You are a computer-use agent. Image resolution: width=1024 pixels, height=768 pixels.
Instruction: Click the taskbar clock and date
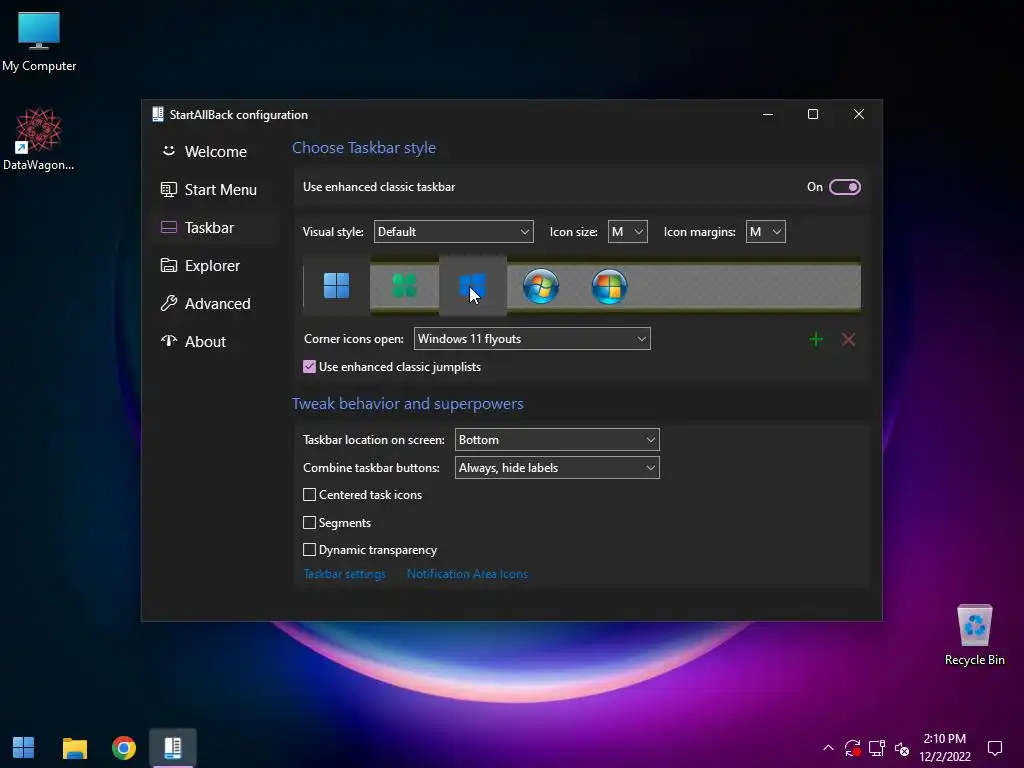945,748
